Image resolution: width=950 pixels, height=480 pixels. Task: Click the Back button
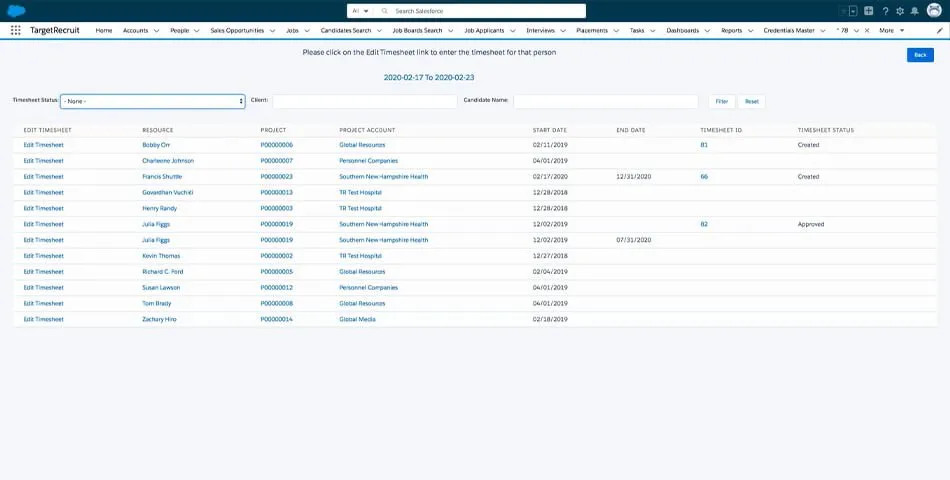(x=920, y=55)
